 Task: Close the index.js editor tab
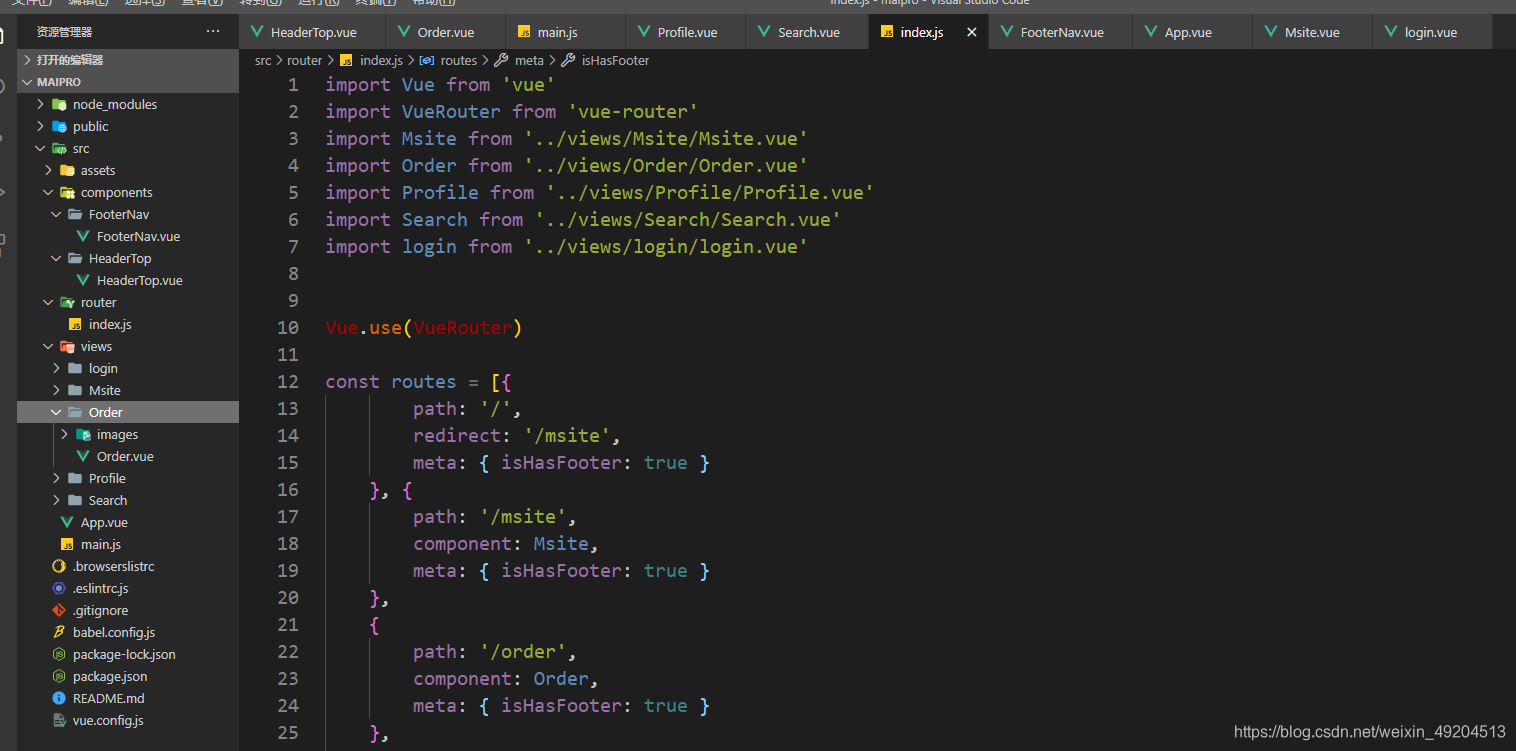pyautogui.click(x=971, y=32)
